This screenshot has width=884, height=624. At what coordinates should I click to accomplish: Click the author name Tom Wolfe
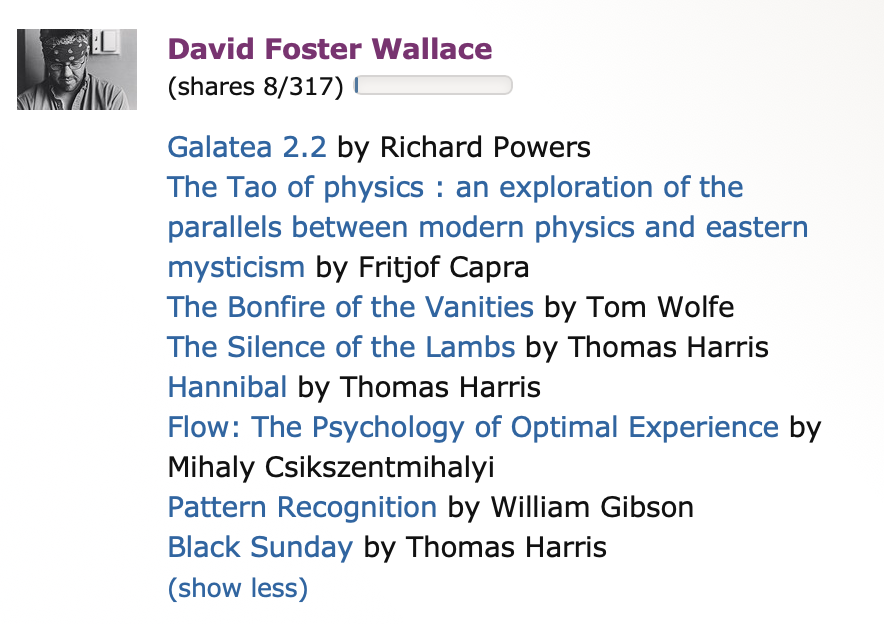pos(660,307)
